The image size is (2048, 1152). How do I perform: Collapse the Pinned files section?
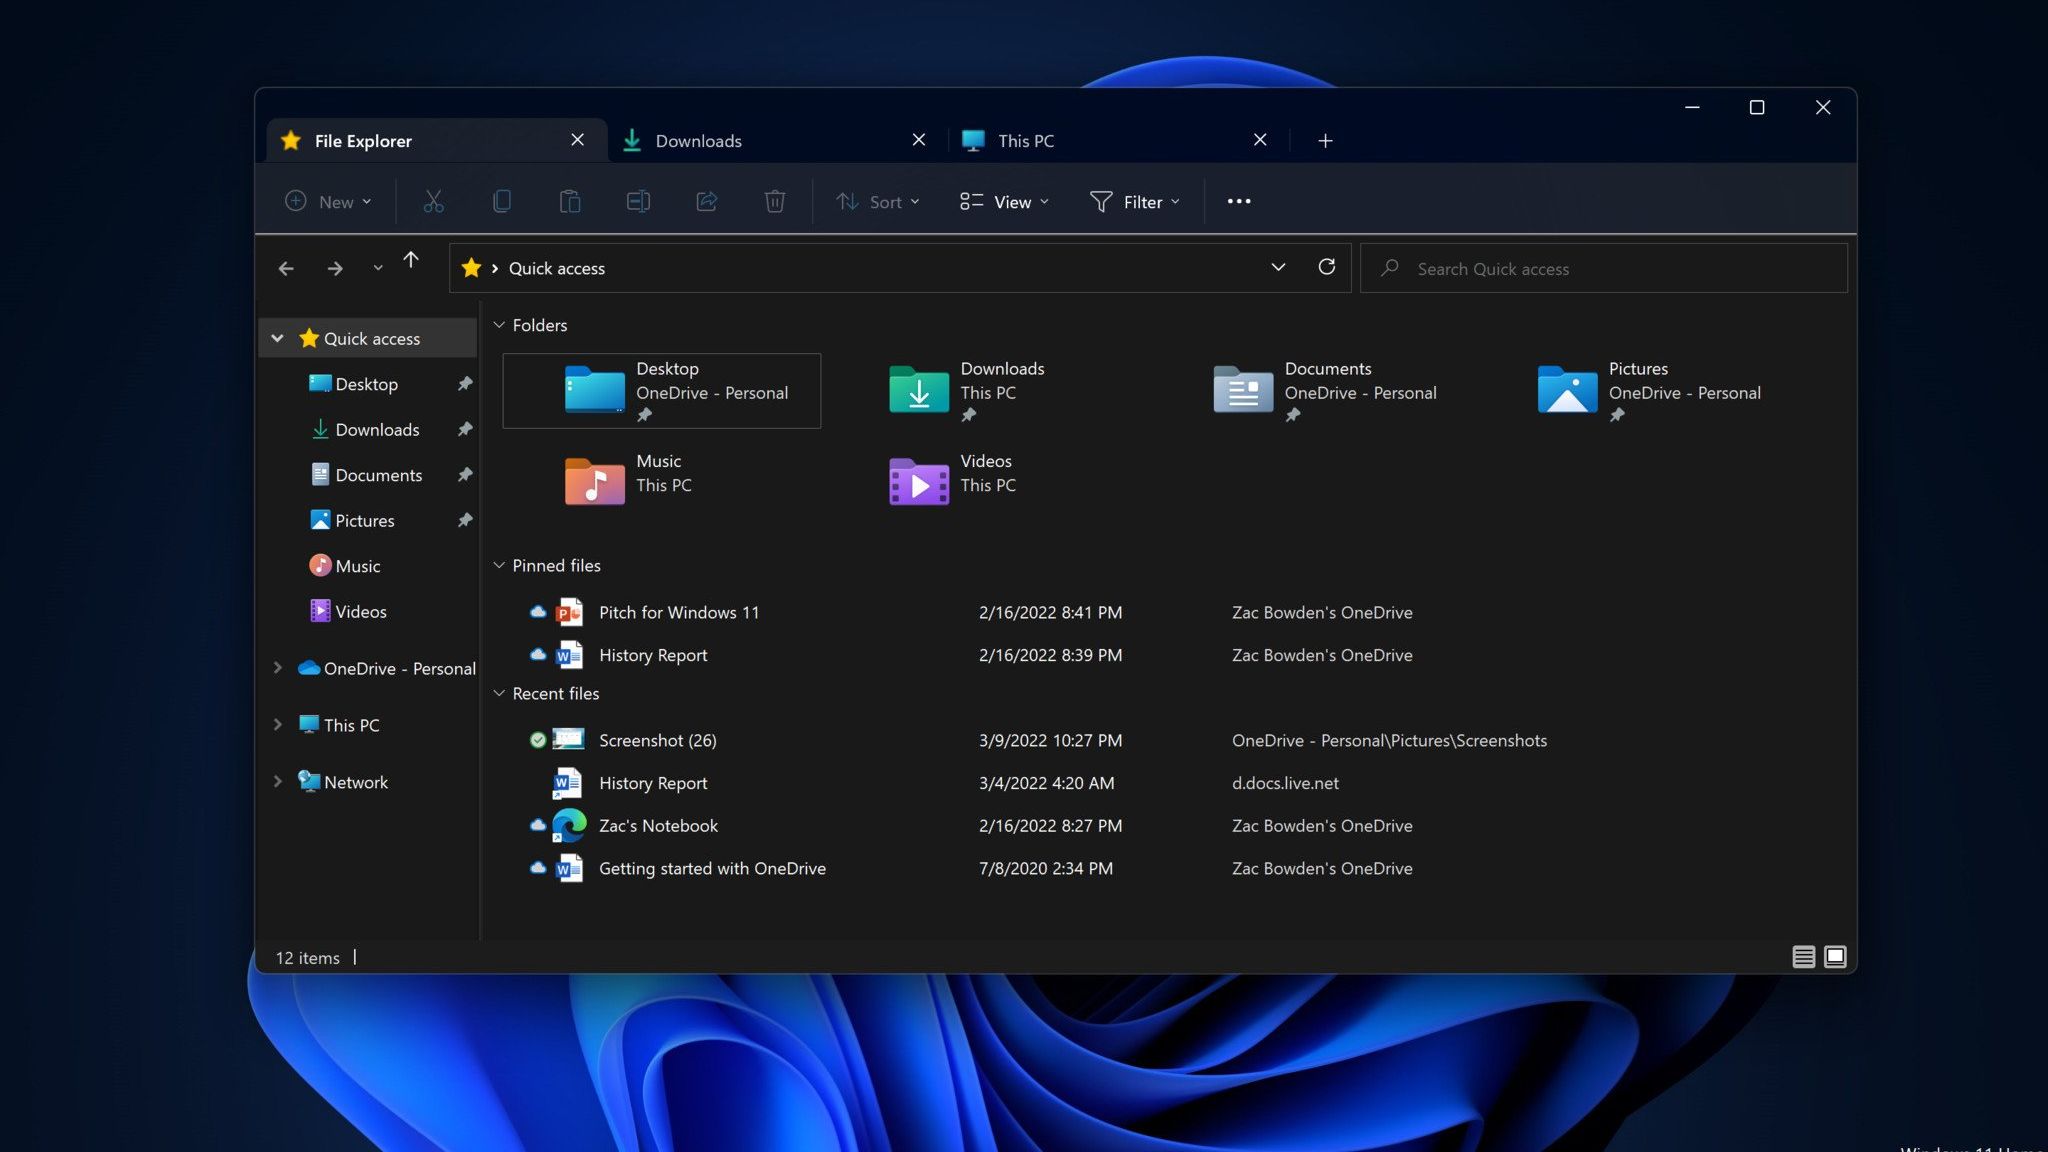499,565
